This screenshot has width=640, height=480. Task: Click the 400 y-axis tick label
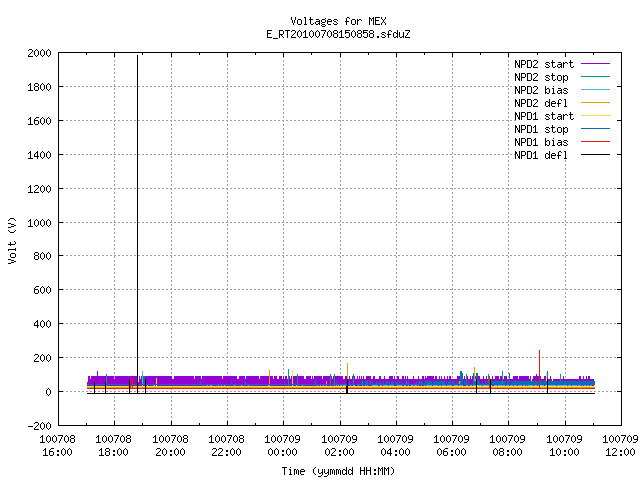click(x=42, y=324)
